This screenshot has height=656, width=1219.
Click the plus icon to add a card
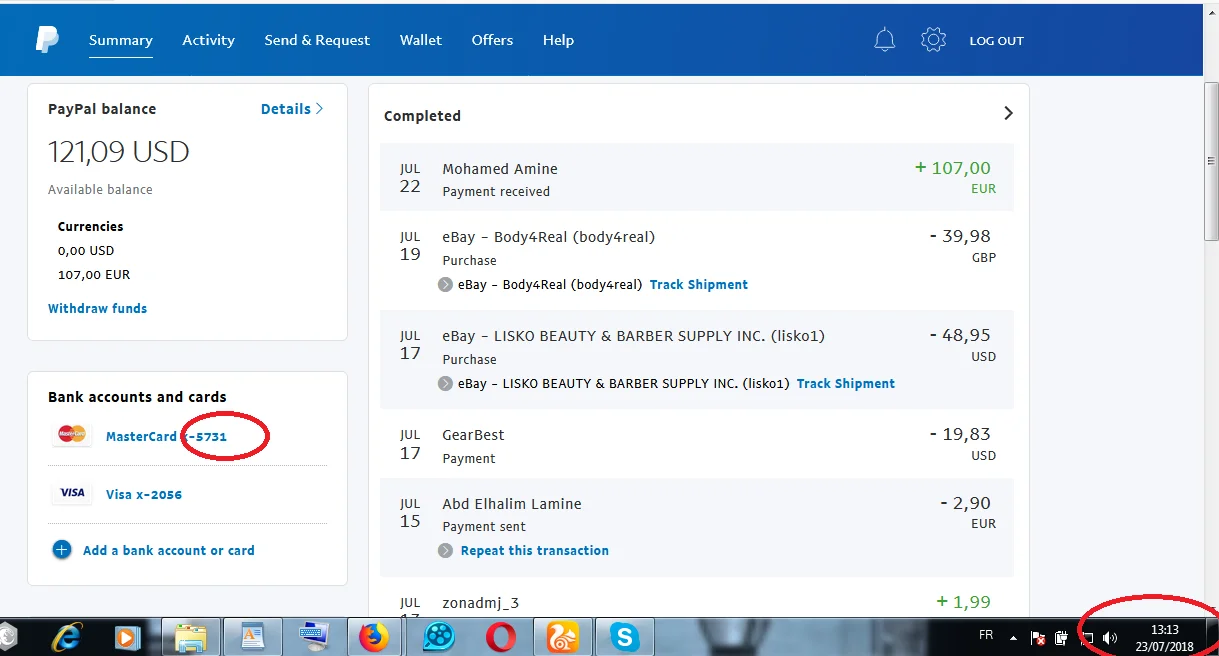[x=62, y=550]
